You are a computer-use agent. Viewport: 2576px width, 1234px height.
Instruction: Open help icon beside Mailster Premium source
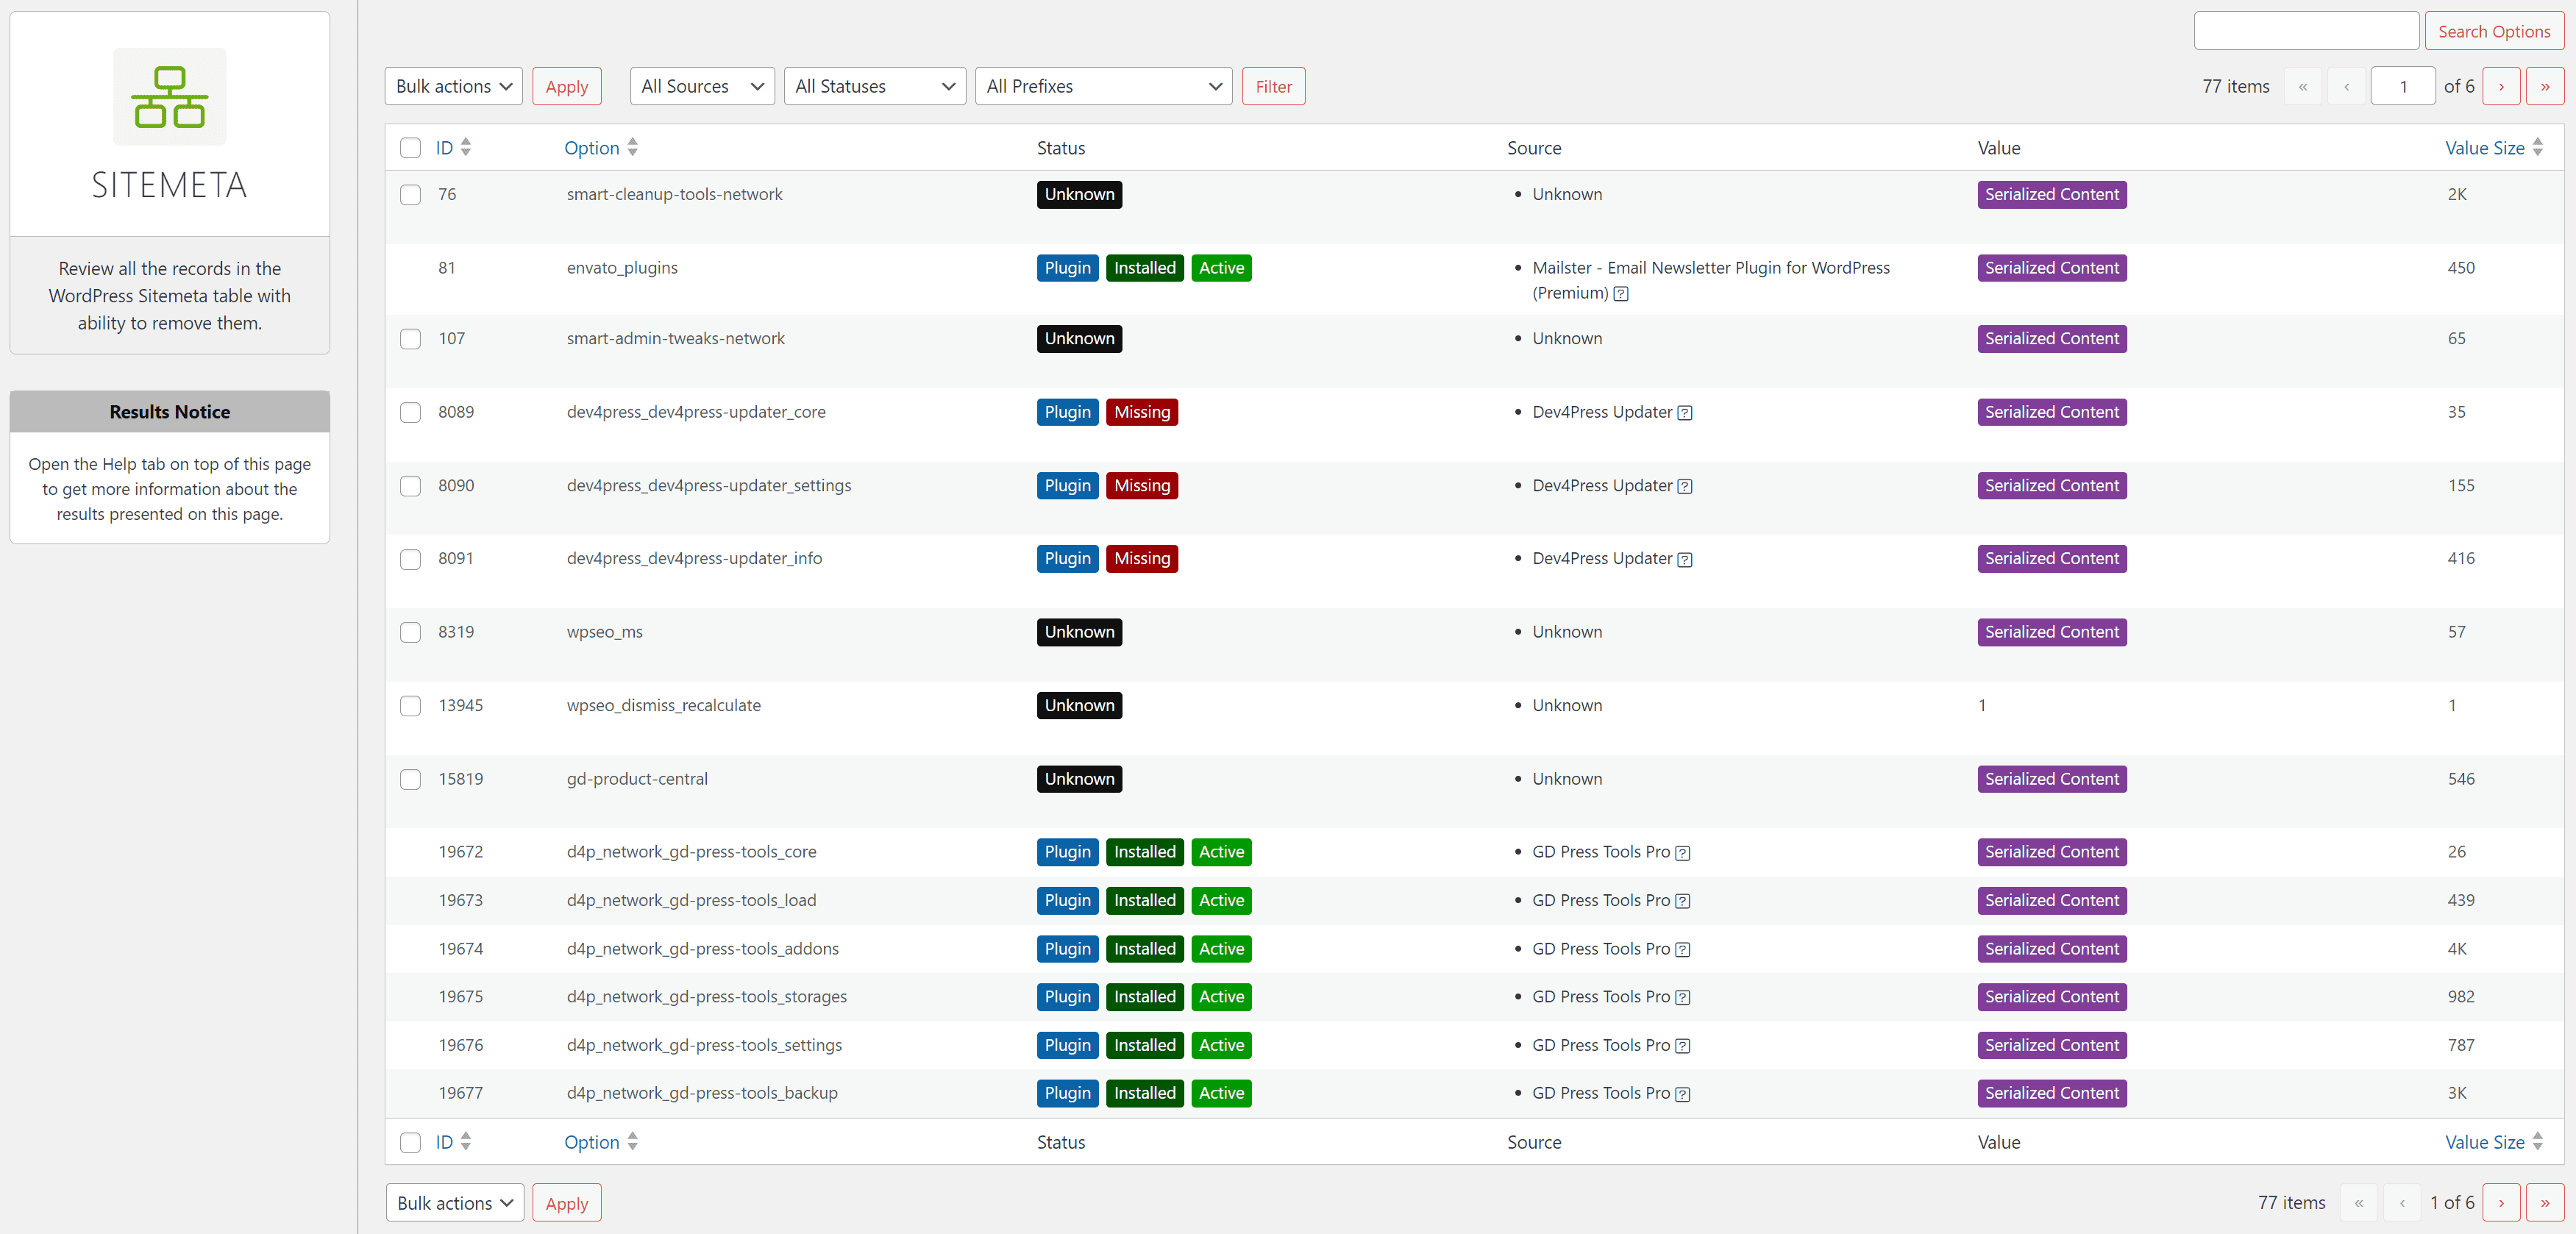[1621, 294]
